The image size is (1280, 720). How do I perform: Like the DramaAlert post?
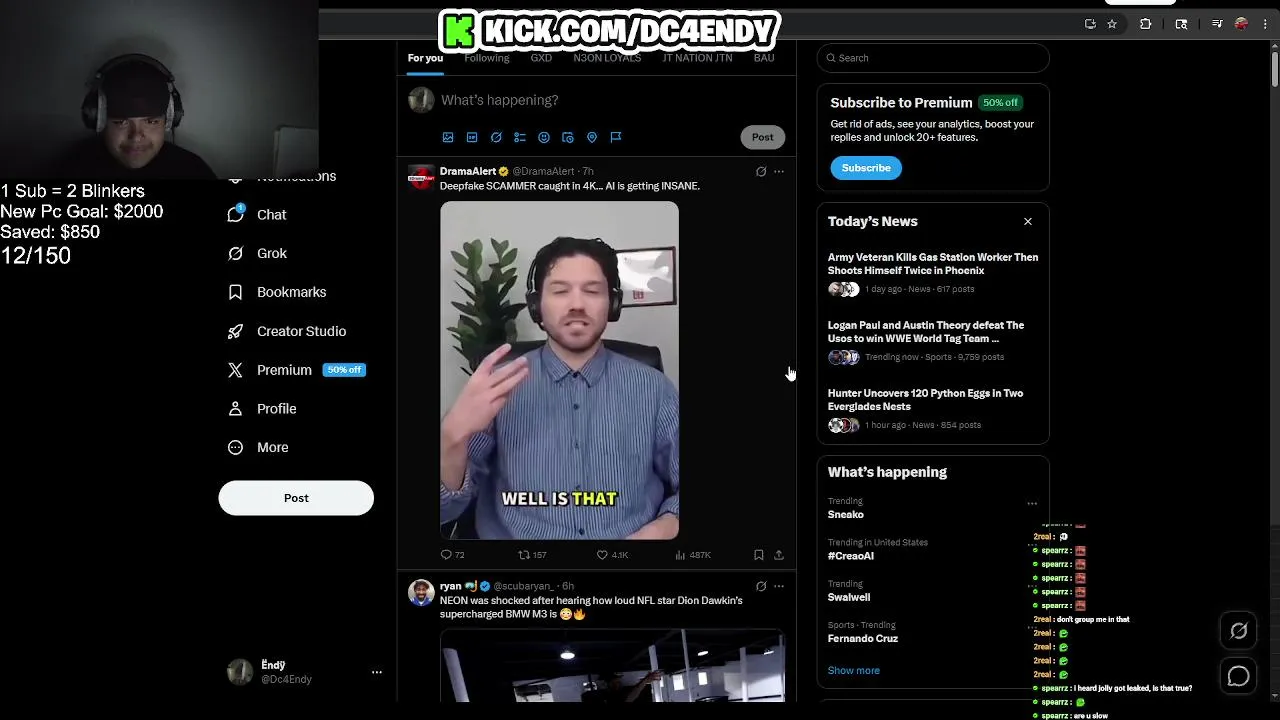pyautogui.click(x=612, y=555)
